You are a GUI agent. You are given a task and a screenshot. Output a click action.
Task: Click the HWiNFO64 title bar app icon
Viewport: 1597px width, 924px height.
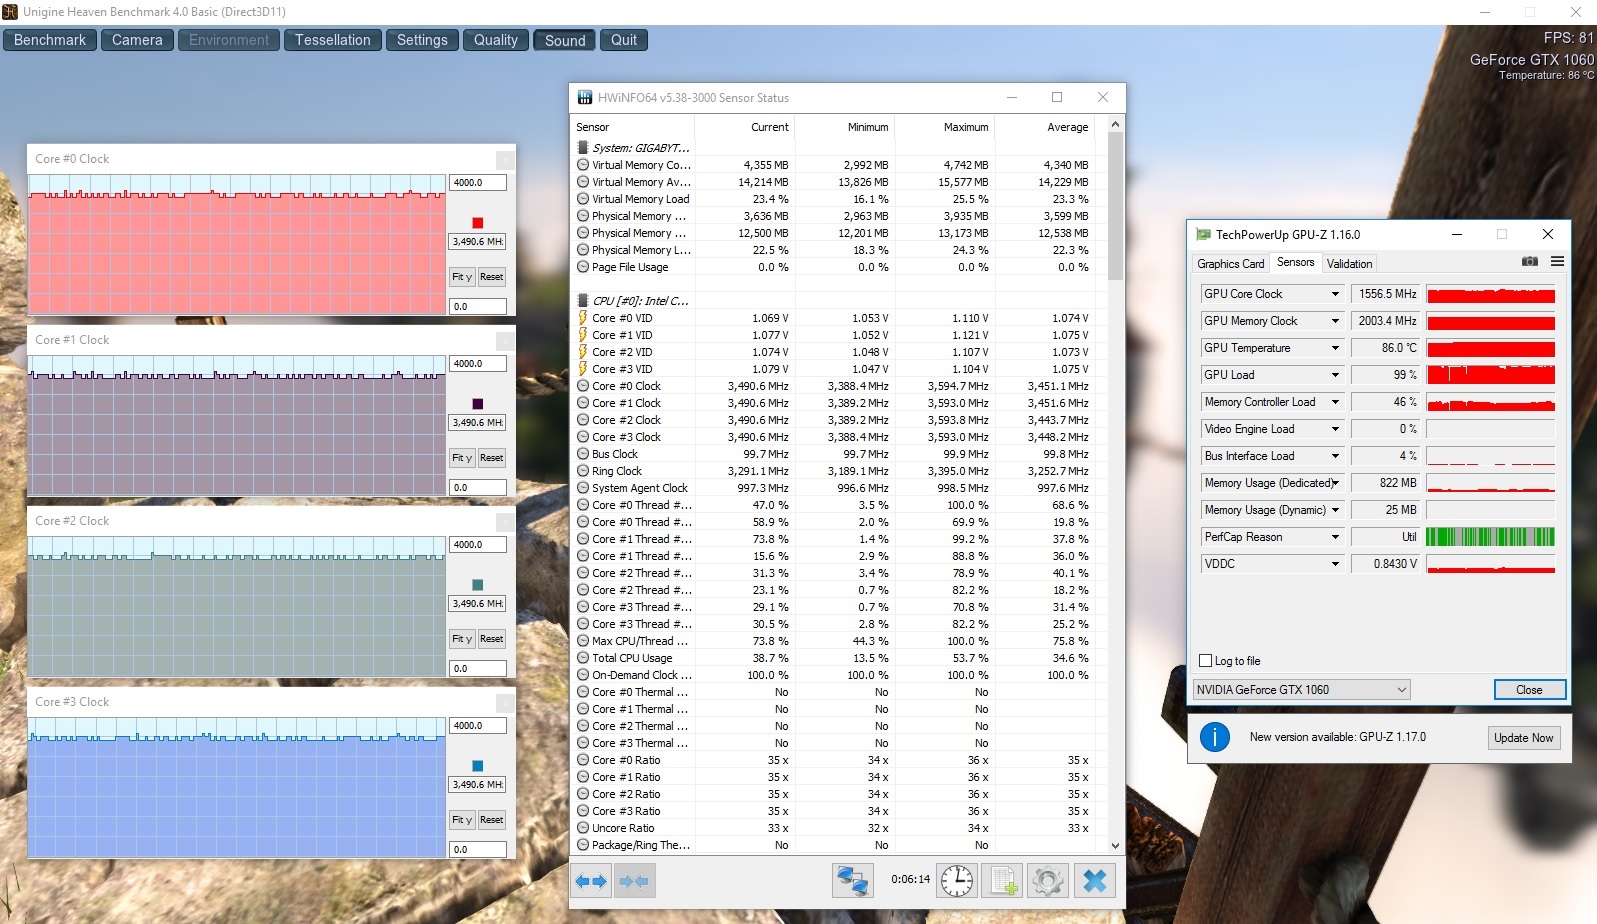[x=585, y=97]
